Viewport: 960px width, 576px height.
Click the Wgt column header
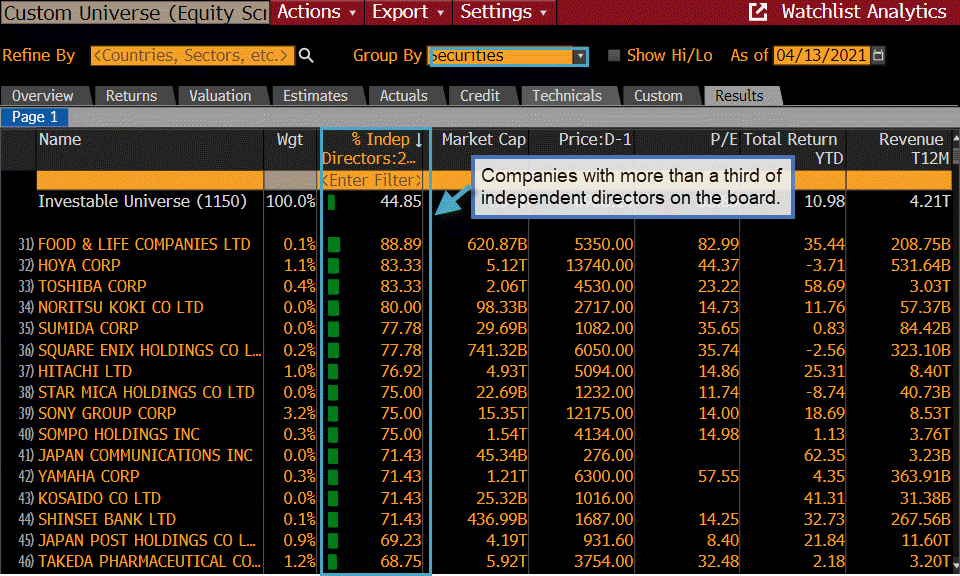tap(290, 140)
